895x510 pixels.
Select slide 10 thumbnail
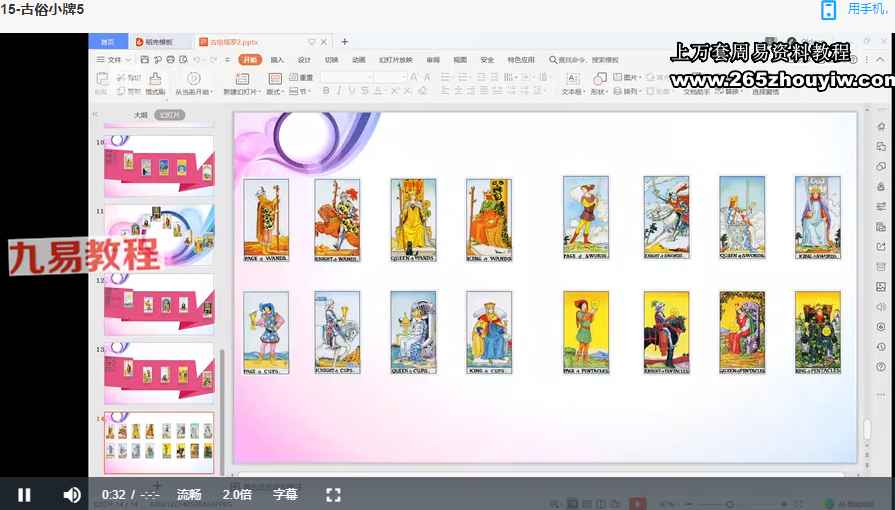(159, 165)
